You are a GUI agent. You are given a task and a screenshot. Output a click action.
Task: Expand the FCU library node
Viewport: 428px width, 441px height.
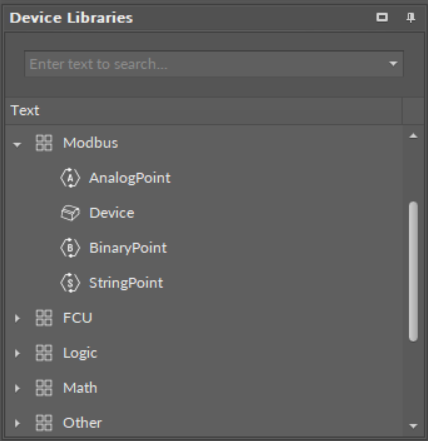[17, 318]
